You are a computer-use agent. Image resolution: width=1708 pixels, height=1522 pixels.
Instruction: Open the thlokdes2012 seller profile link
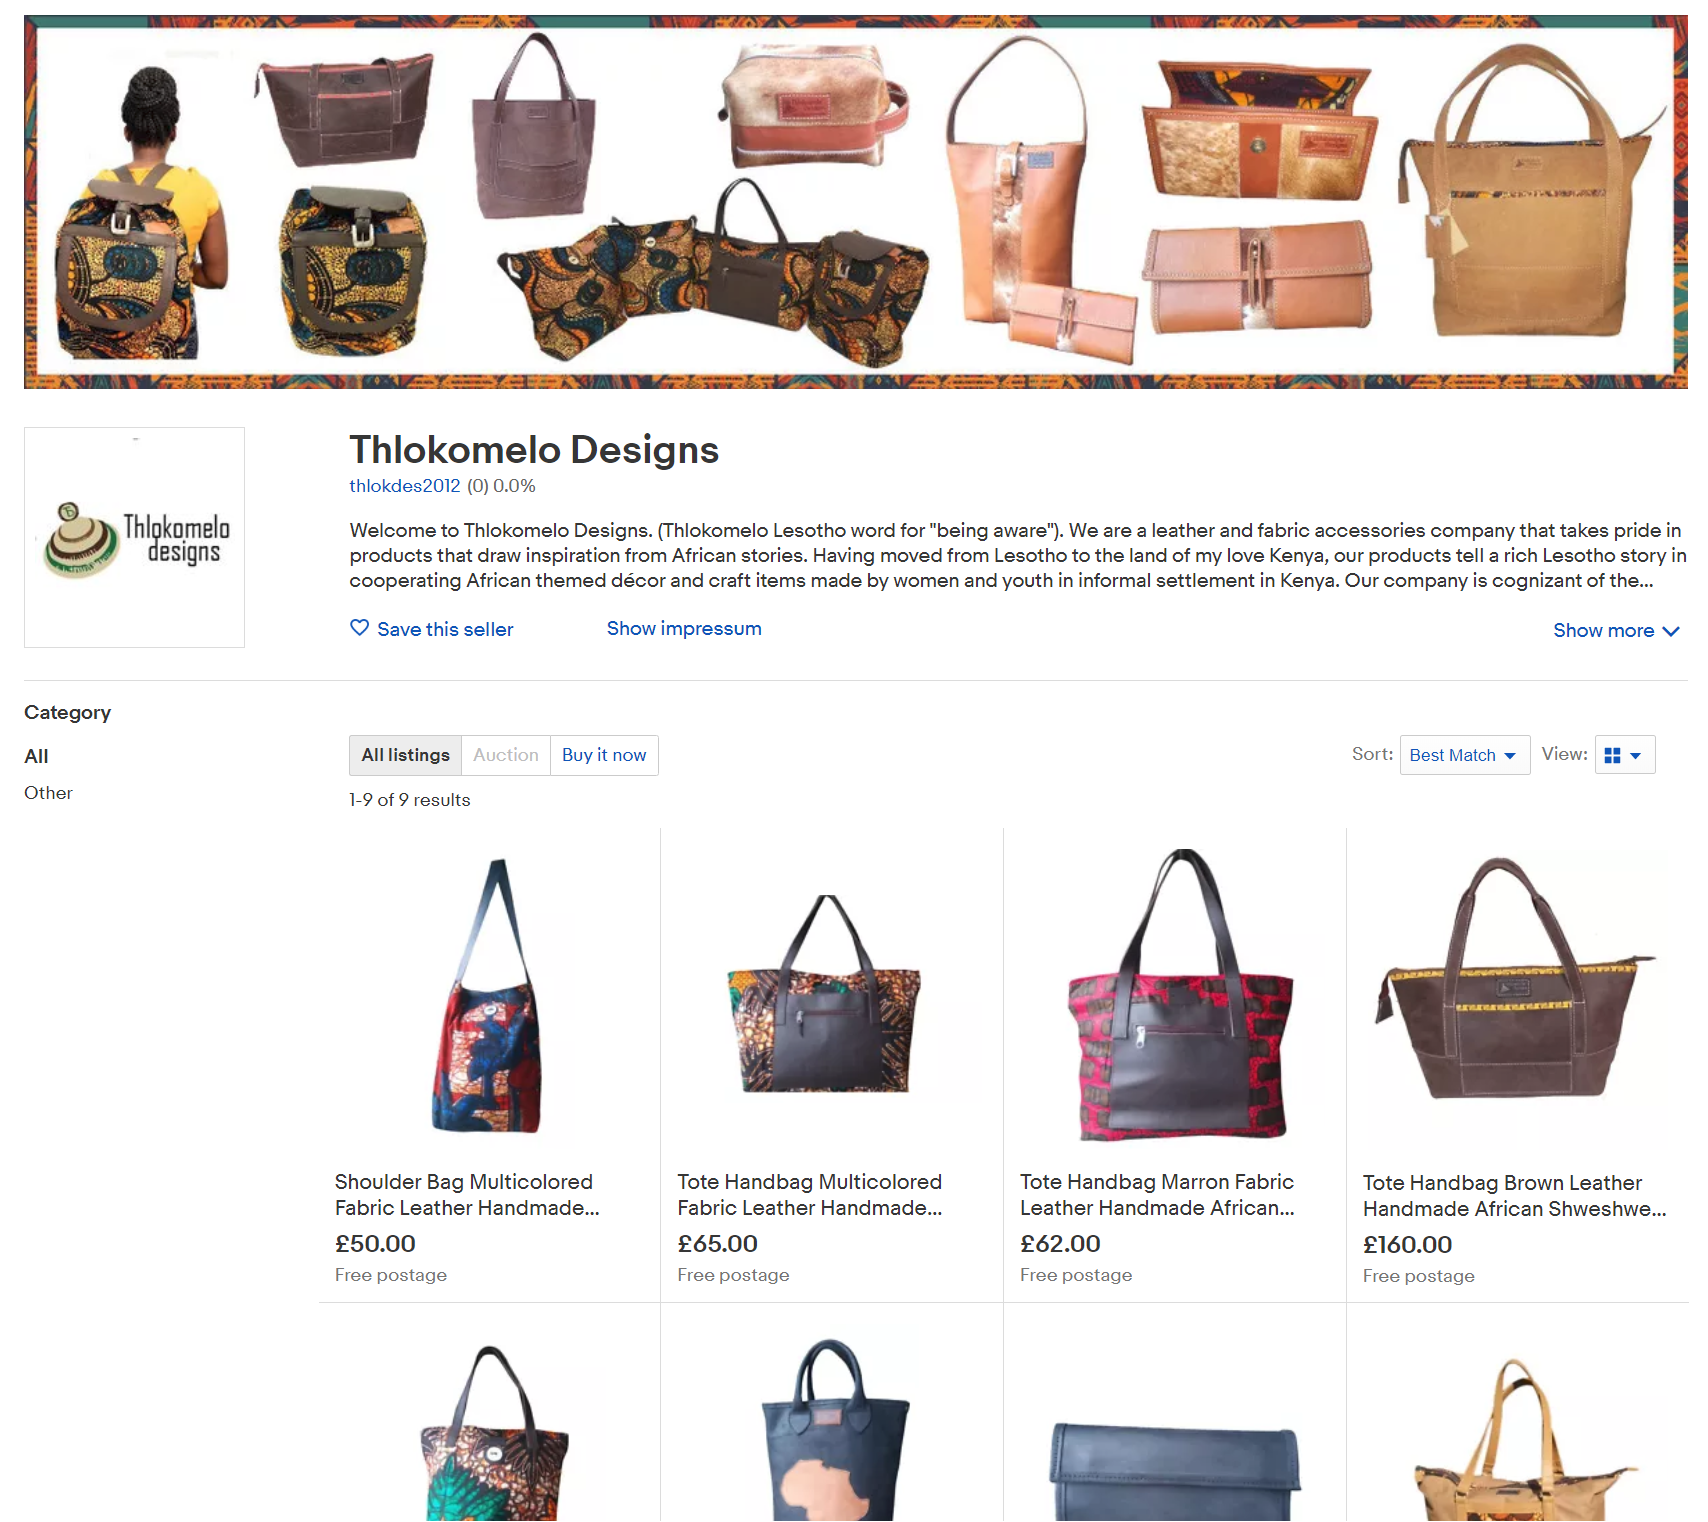pos(404,486)
